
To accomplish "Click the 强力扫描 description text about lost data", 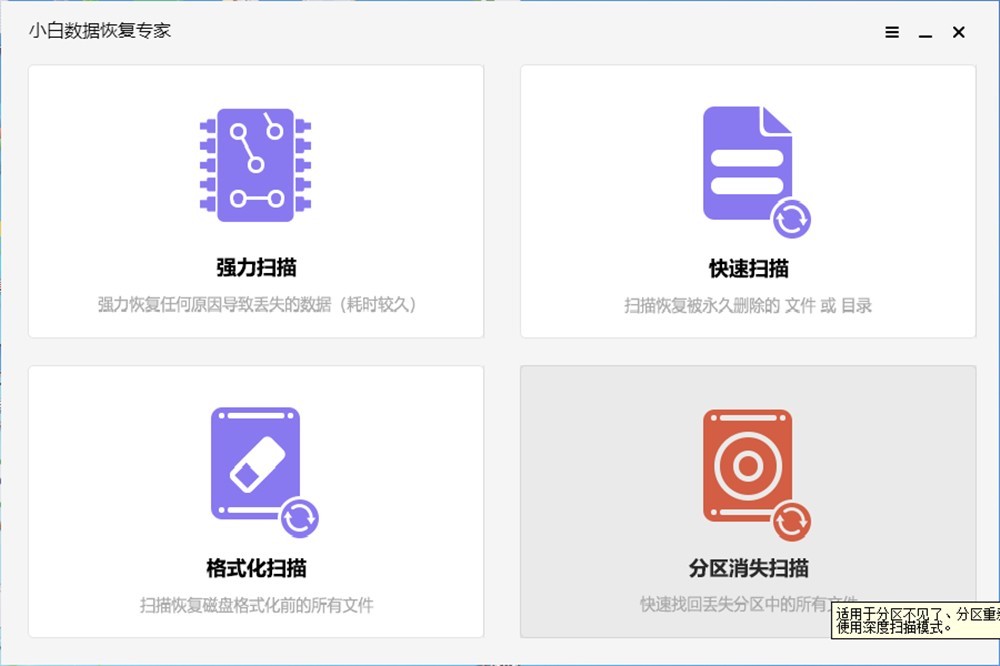I will tap(255, 304).
